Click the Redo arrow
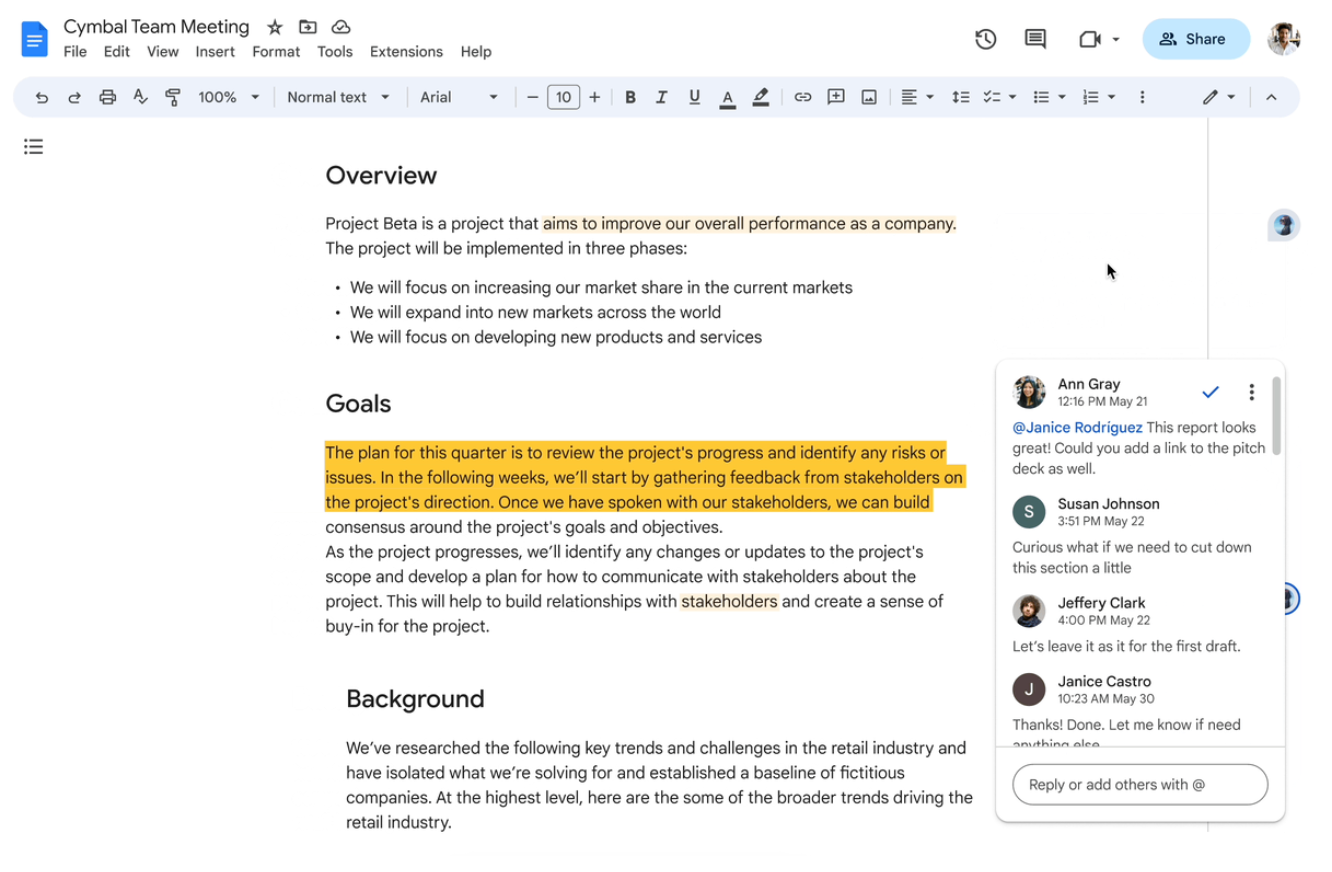The width and height of the screenshot is (1332, 872). coord(74,97)
